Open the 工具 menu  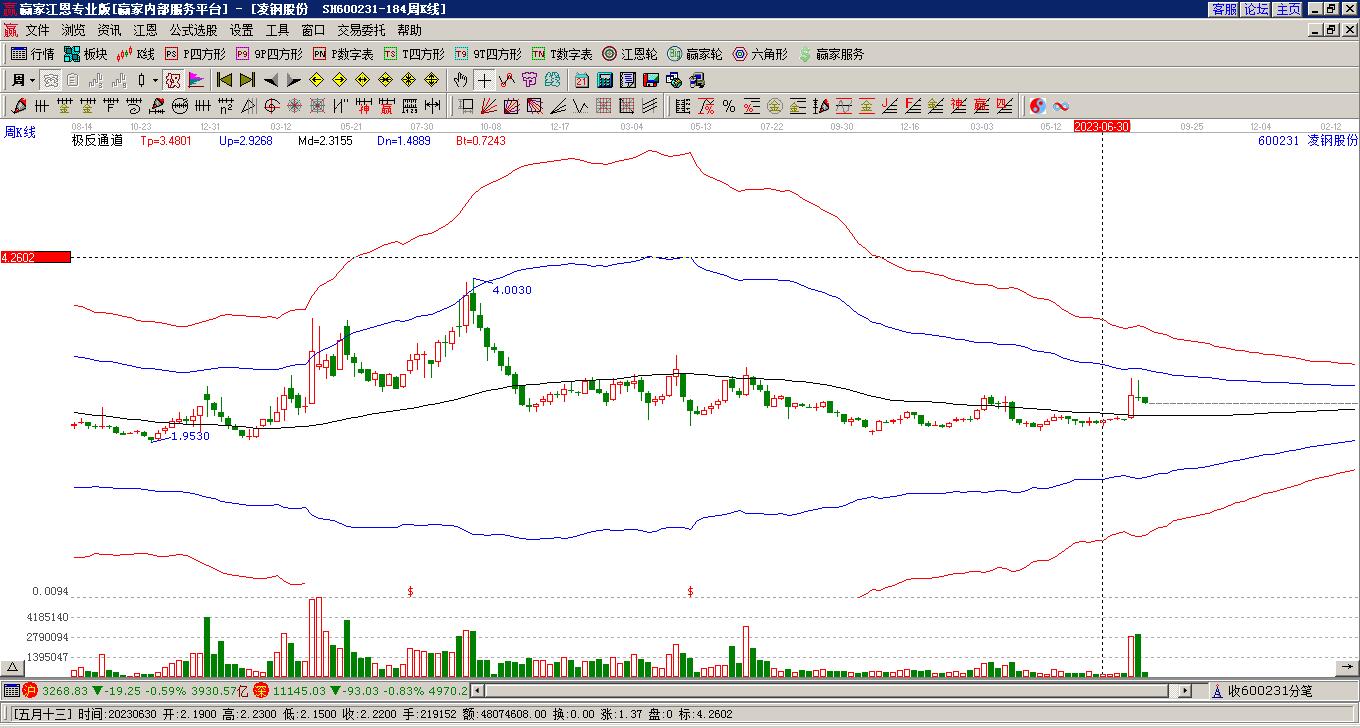point(277,31)
